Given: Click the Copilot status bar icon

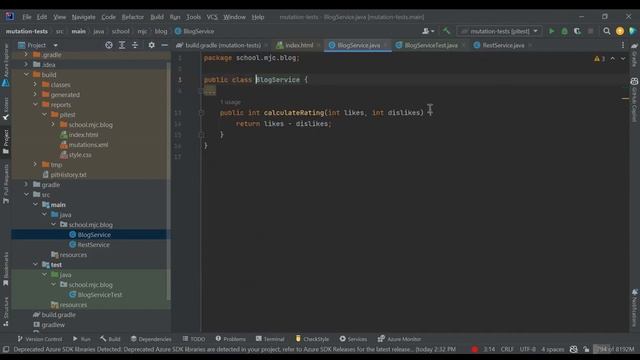Looking at the screenshot, I should [x=573, y=349].
